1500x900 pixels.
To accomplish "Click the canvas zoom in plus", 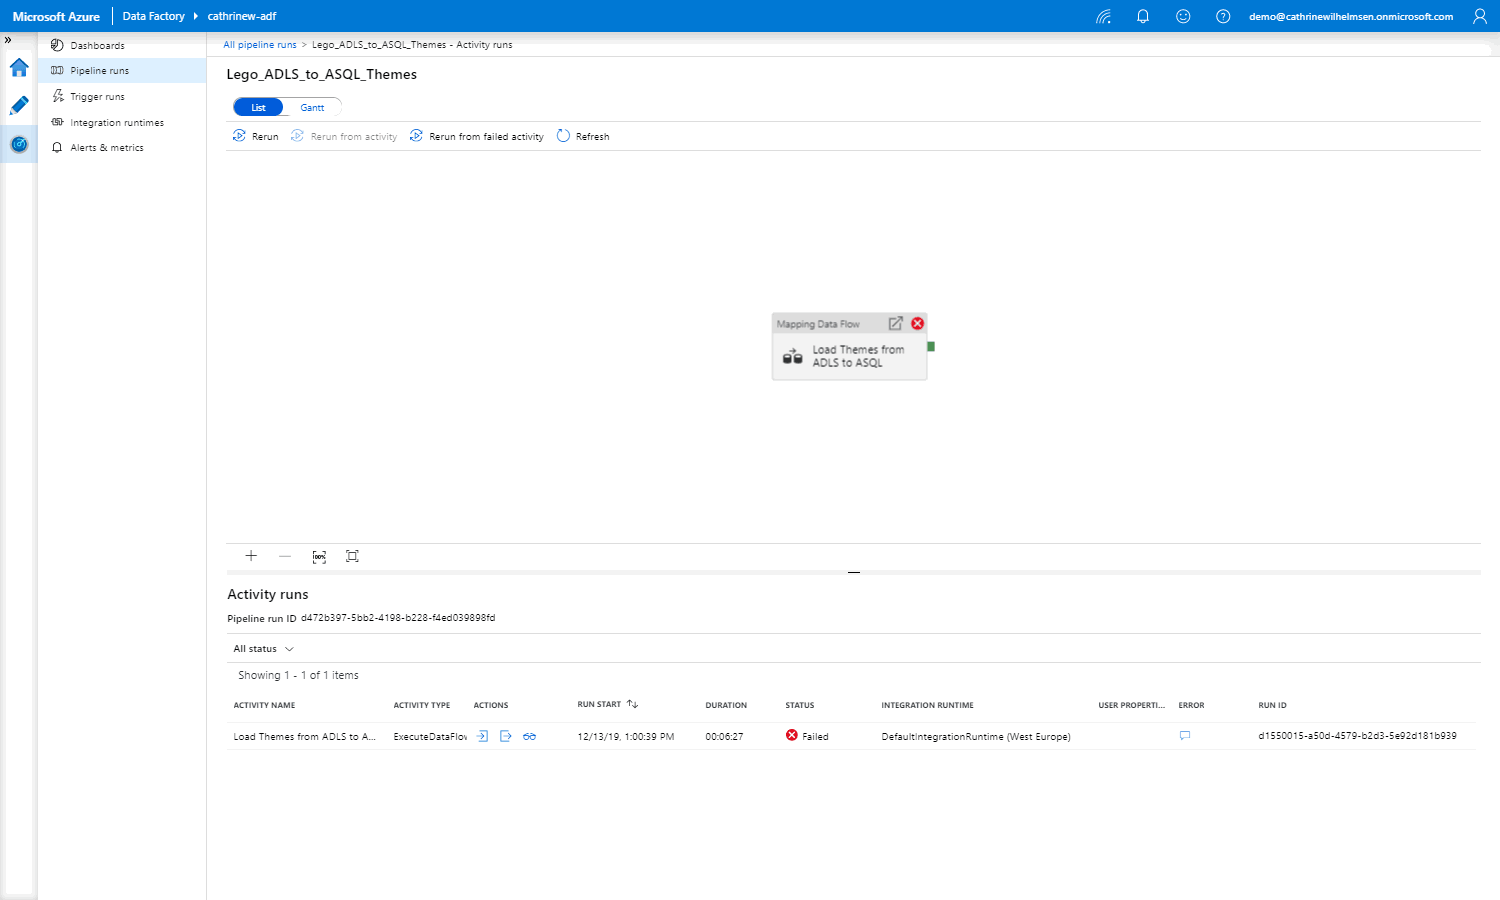I will coord(251,556).
